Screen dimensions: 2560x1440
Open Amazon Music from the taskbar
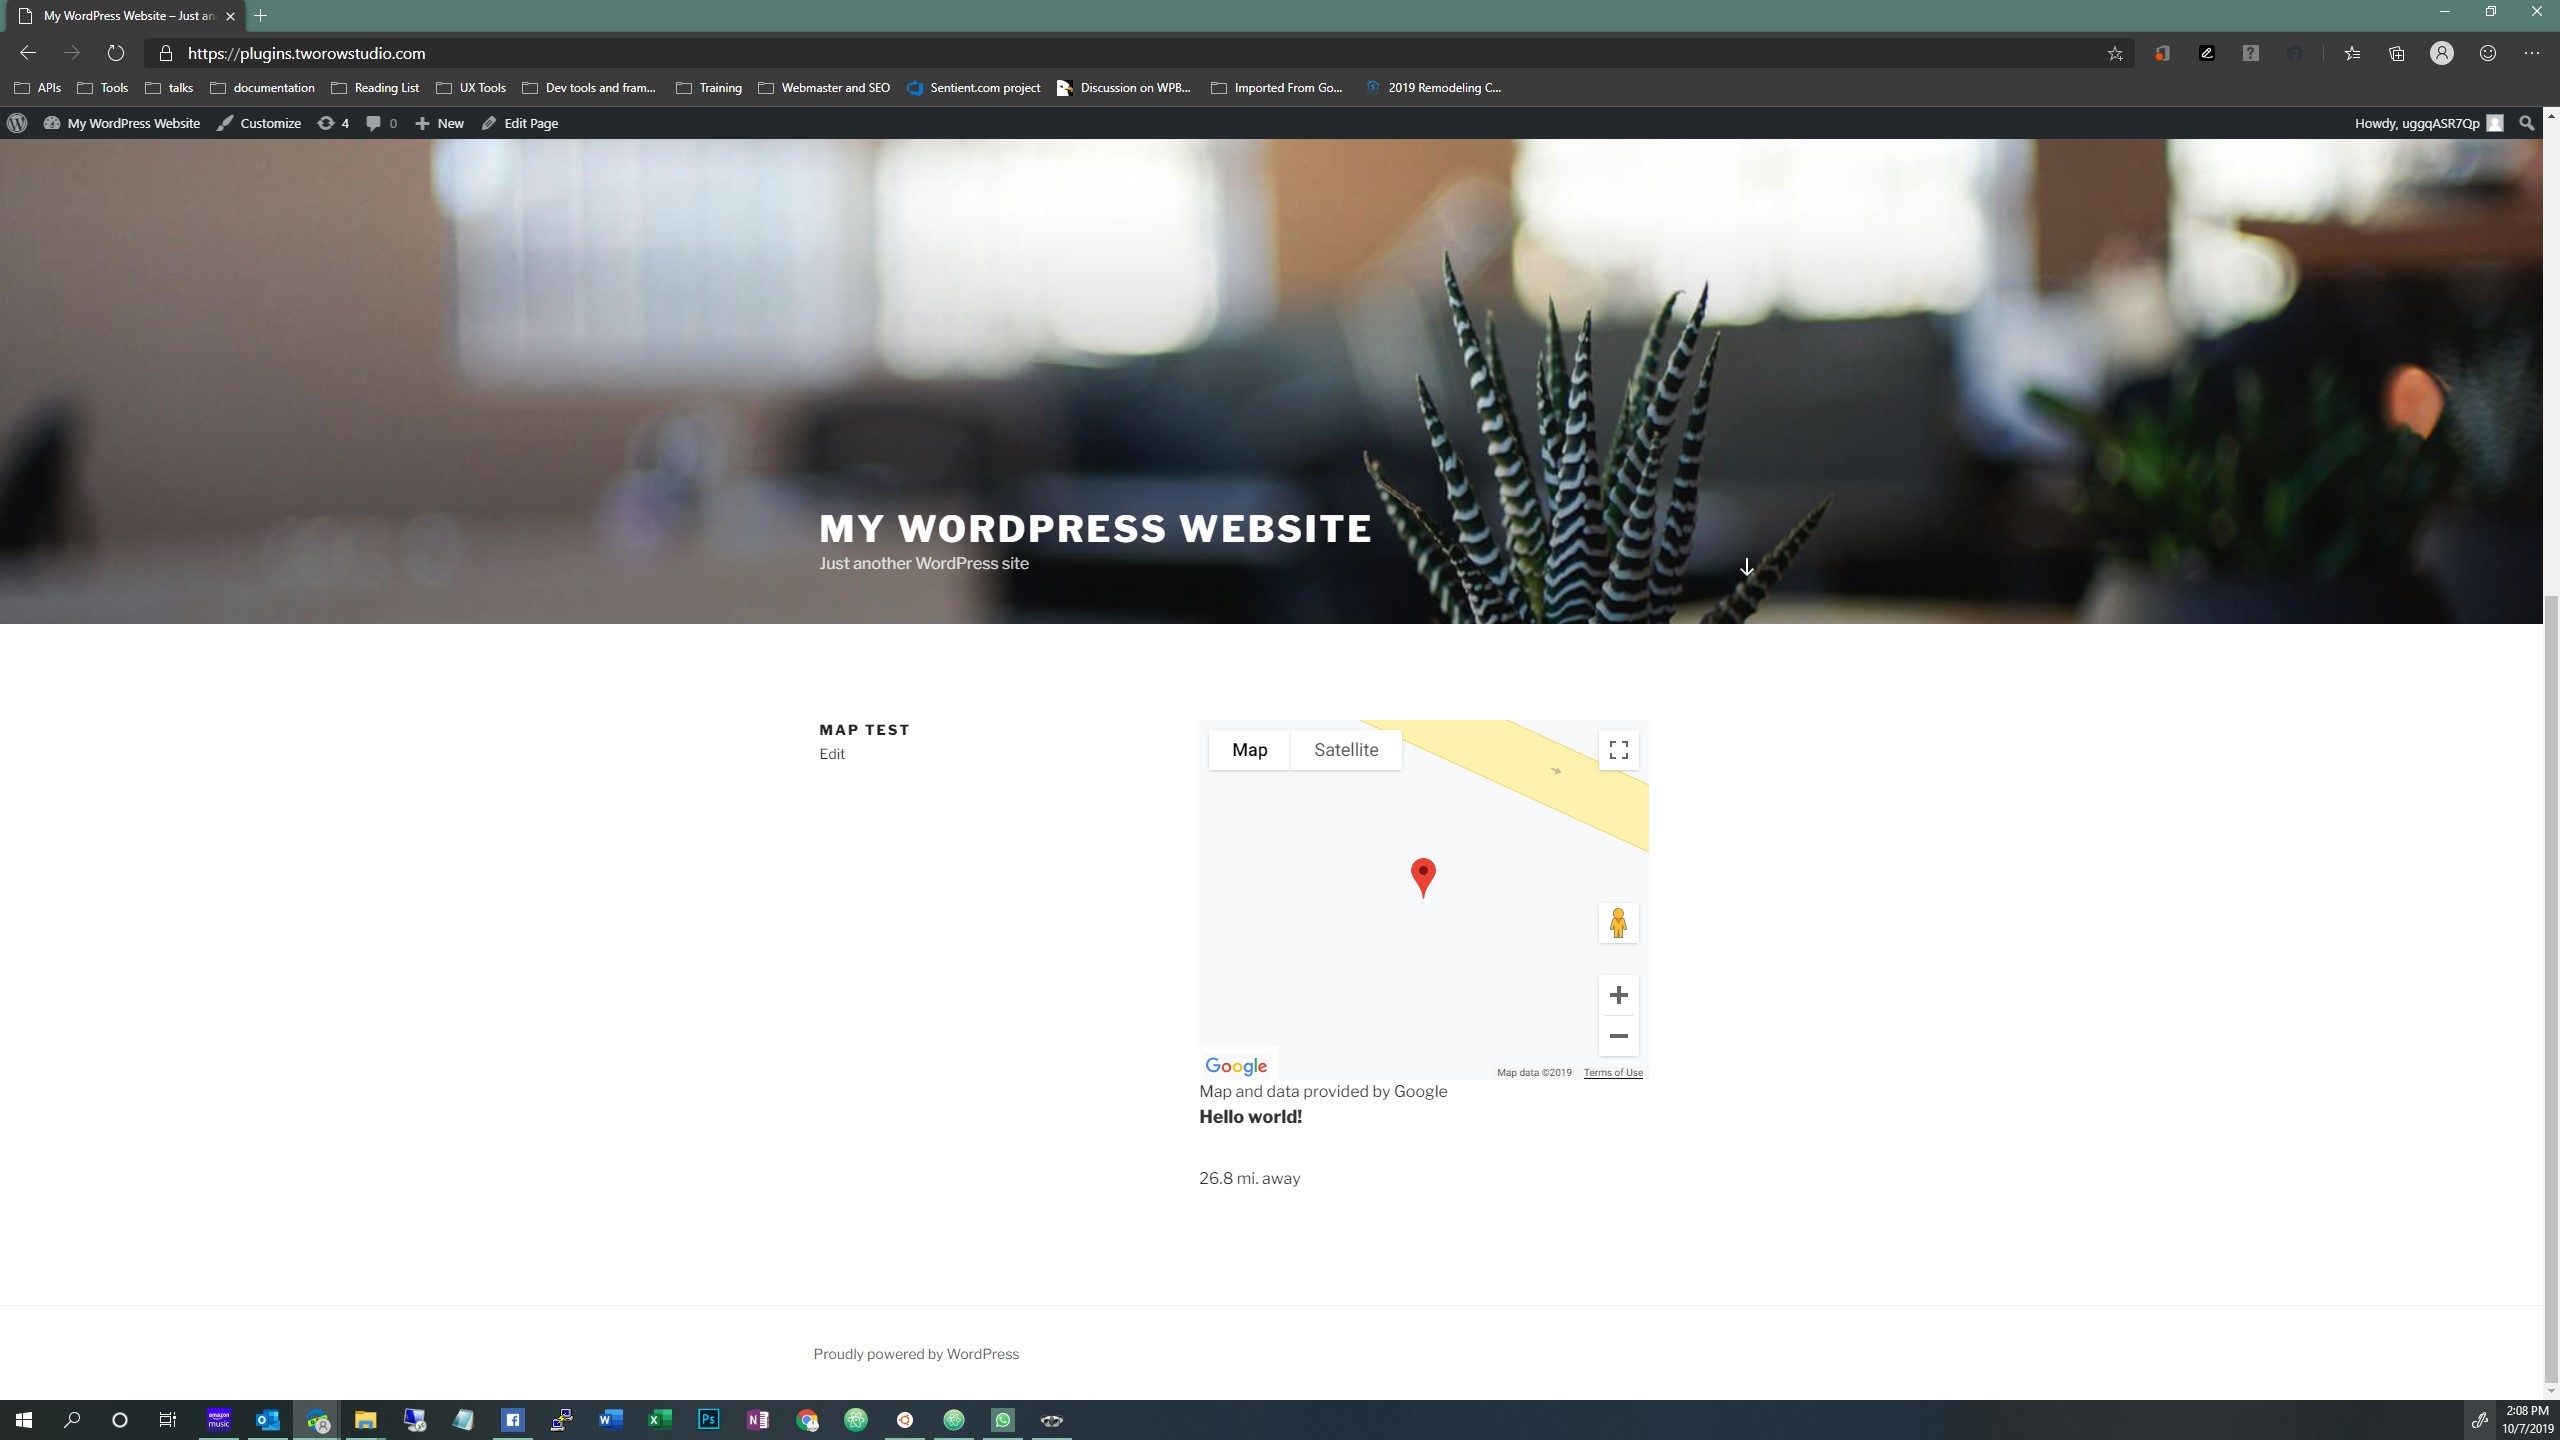(218, 1420)
